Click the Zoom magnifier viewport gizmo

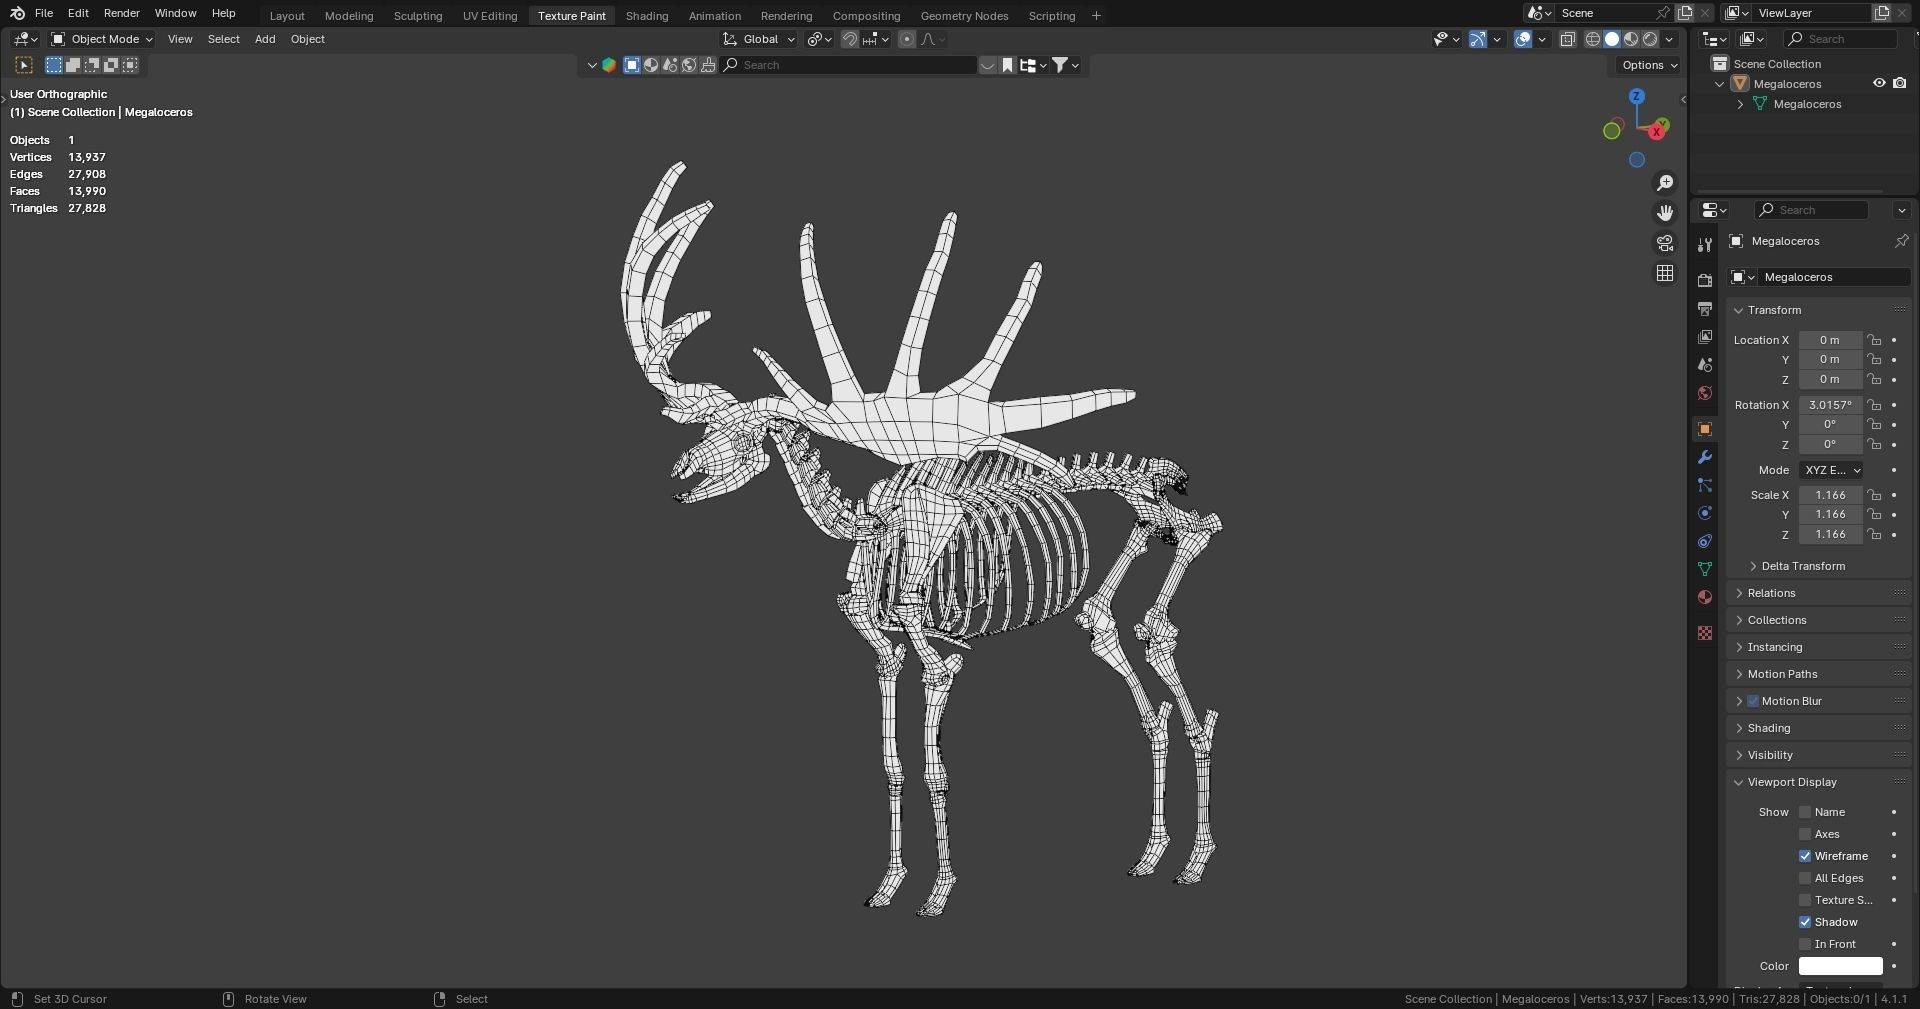point(1665,183)
